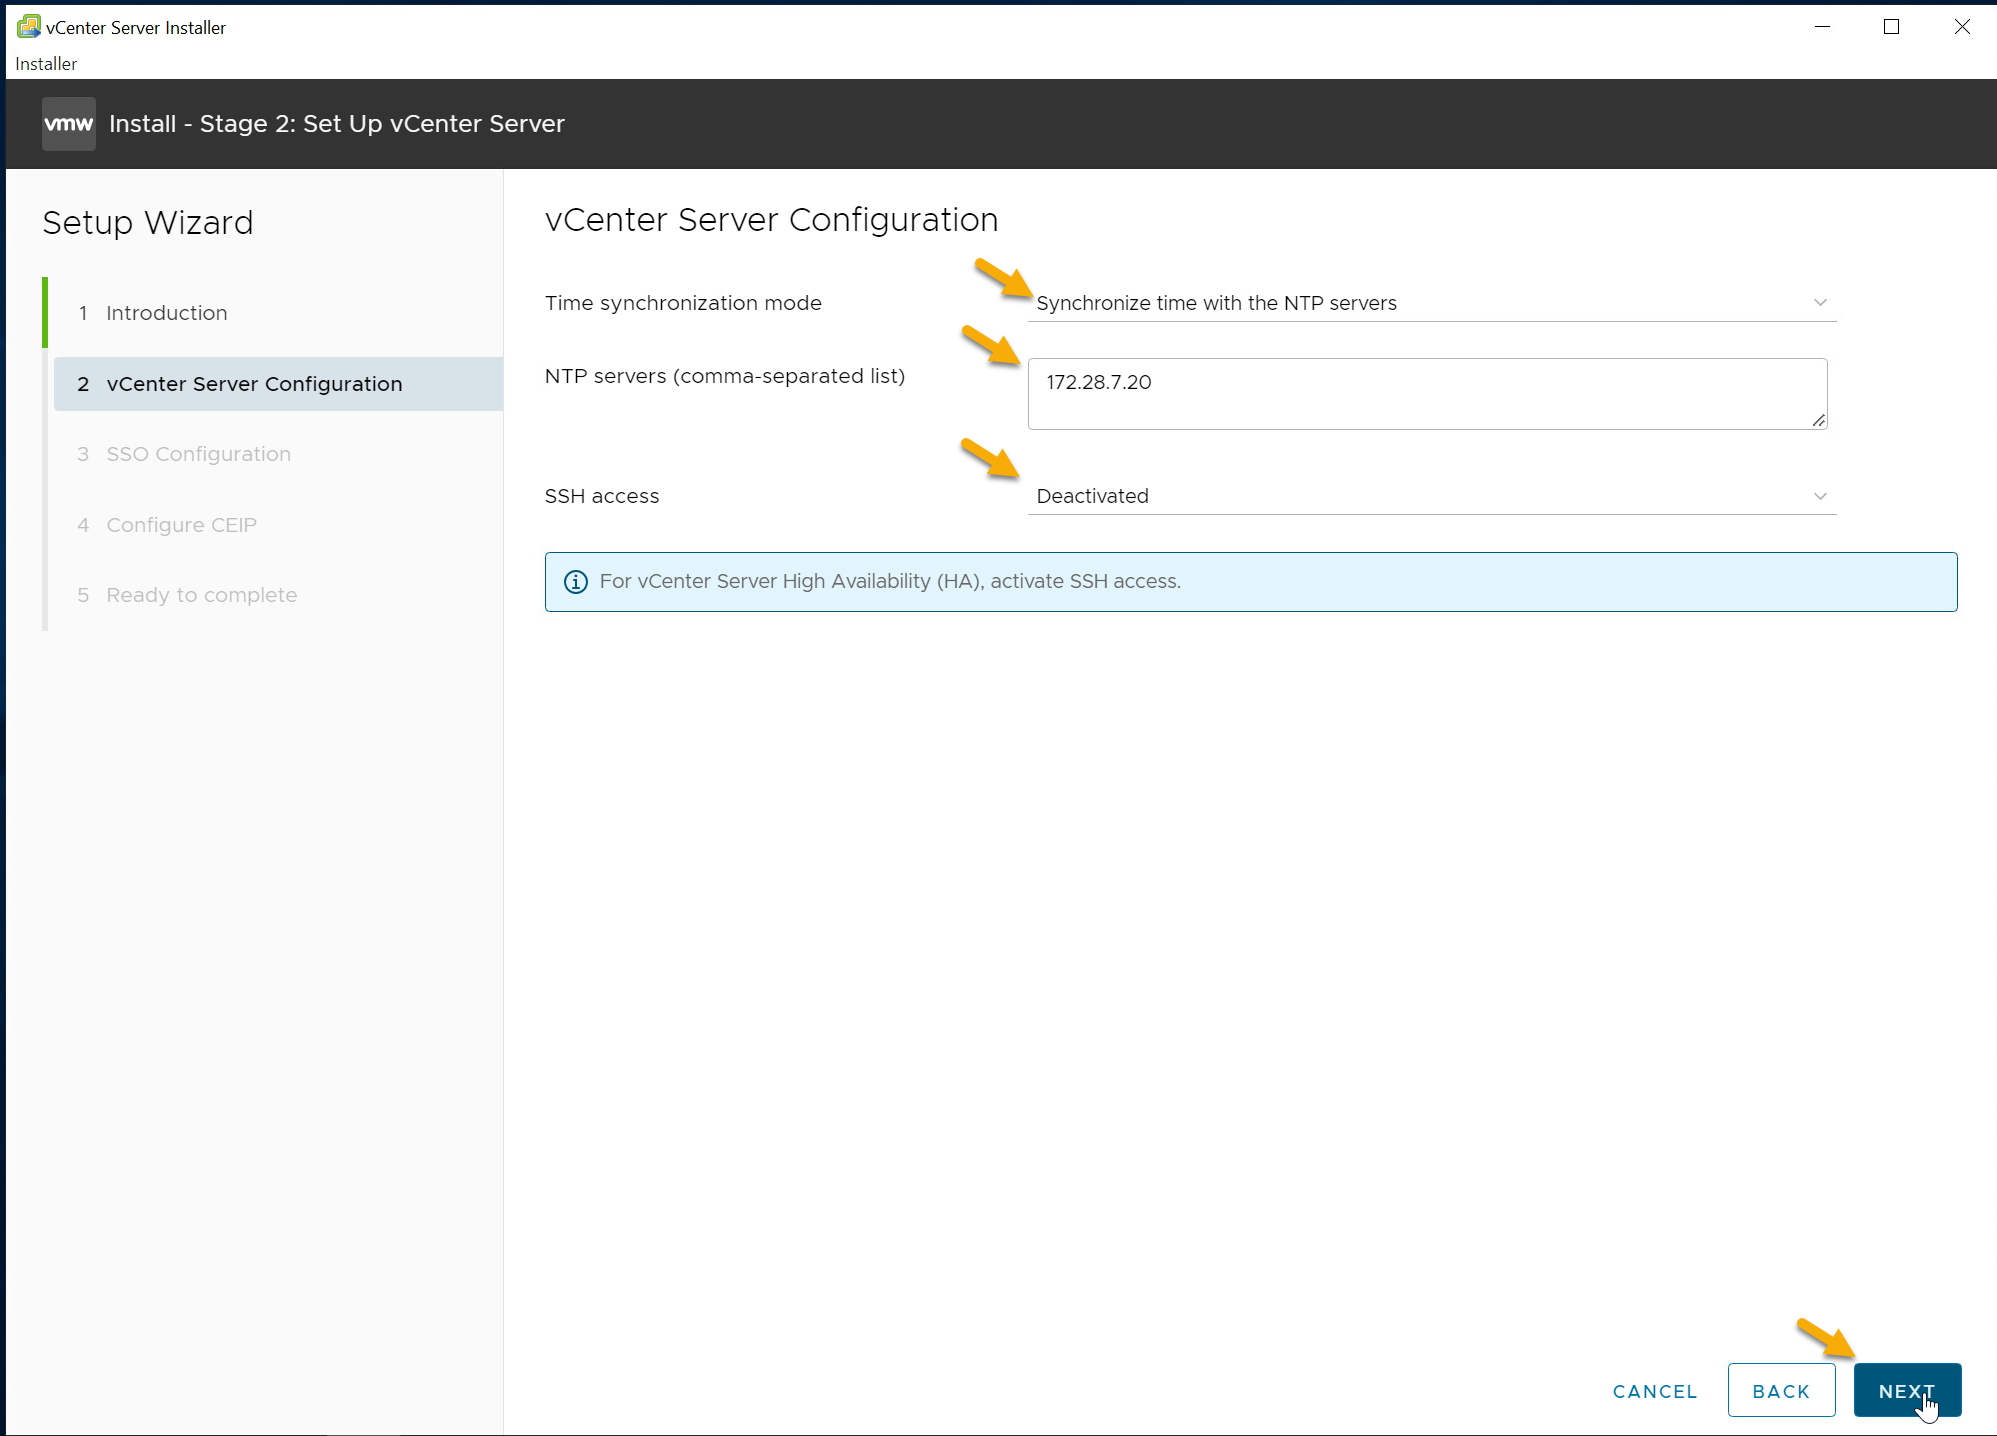1997x1436 pixels.
Task: Click the NEXT button
Action: point(1907,1390)
